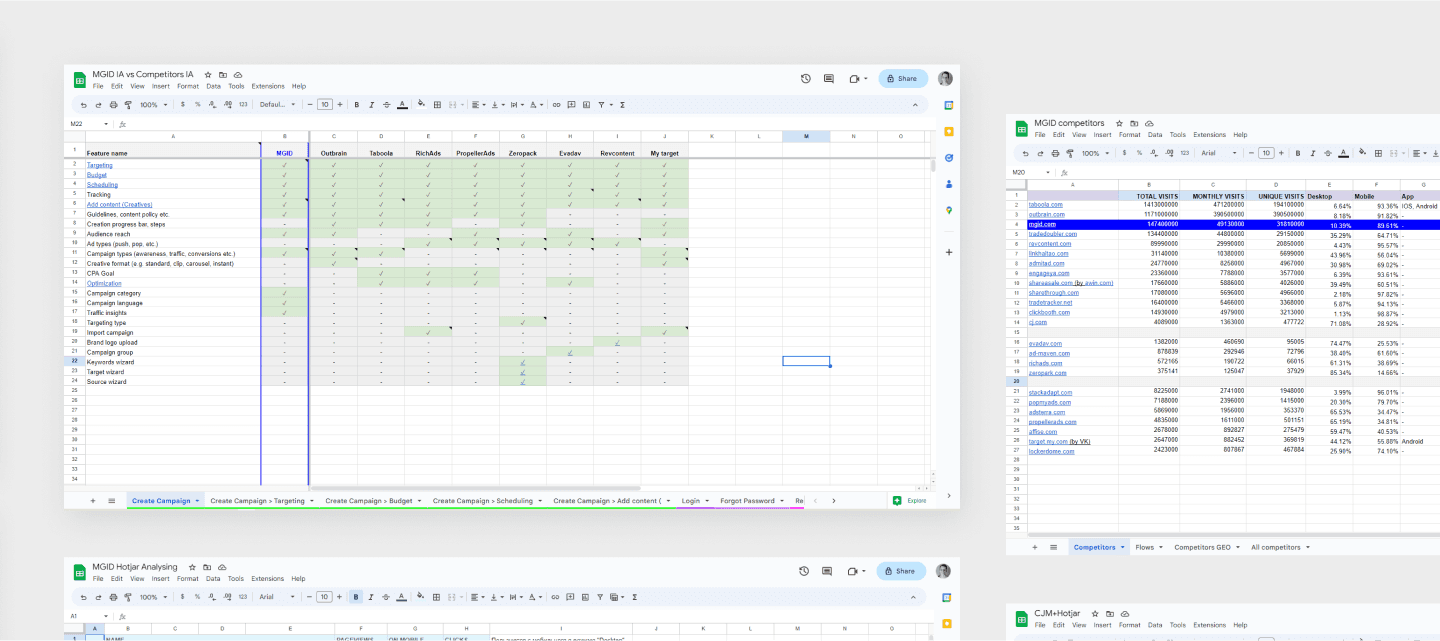Open Contacts in side panel
This screenshot has width=1440, height=641.
(948, 184)
